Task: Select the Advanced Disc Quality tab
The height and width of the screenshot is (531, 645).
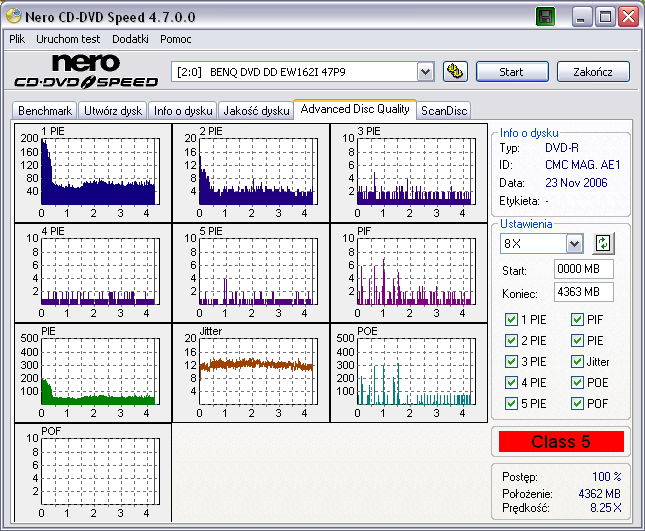Action: point(355,109)
